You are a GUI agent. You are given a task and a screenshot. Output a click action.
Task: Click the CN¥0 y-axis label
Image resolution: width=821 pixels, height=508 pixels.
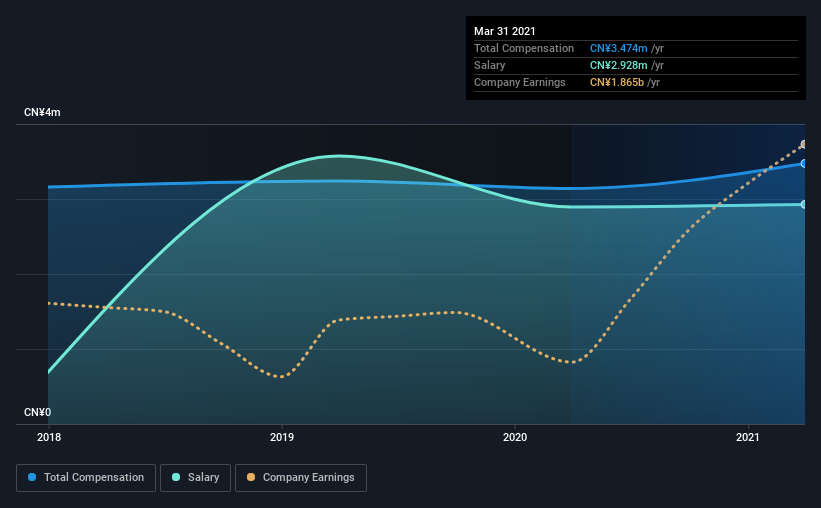pos(38,412)
